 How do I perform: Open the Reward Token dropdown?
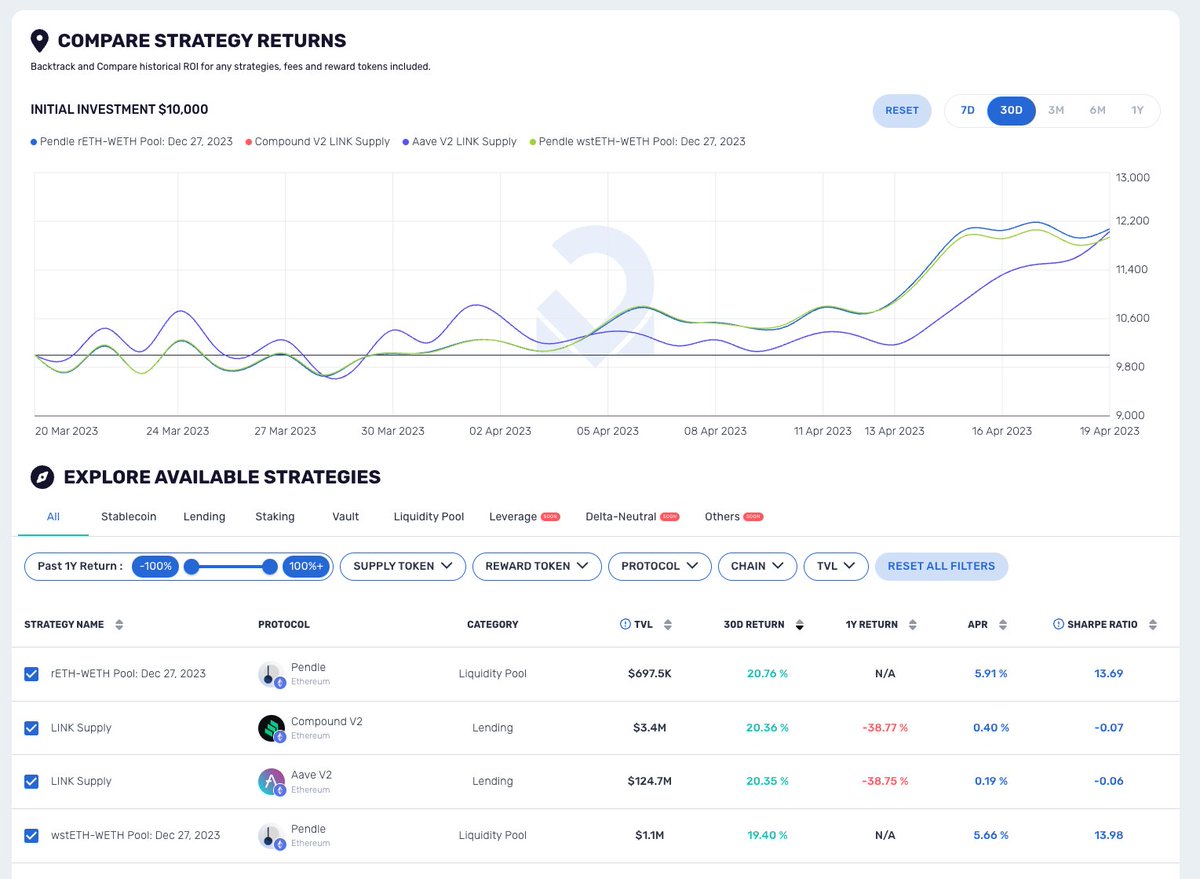pyautogui.click(x=537, y=566)
